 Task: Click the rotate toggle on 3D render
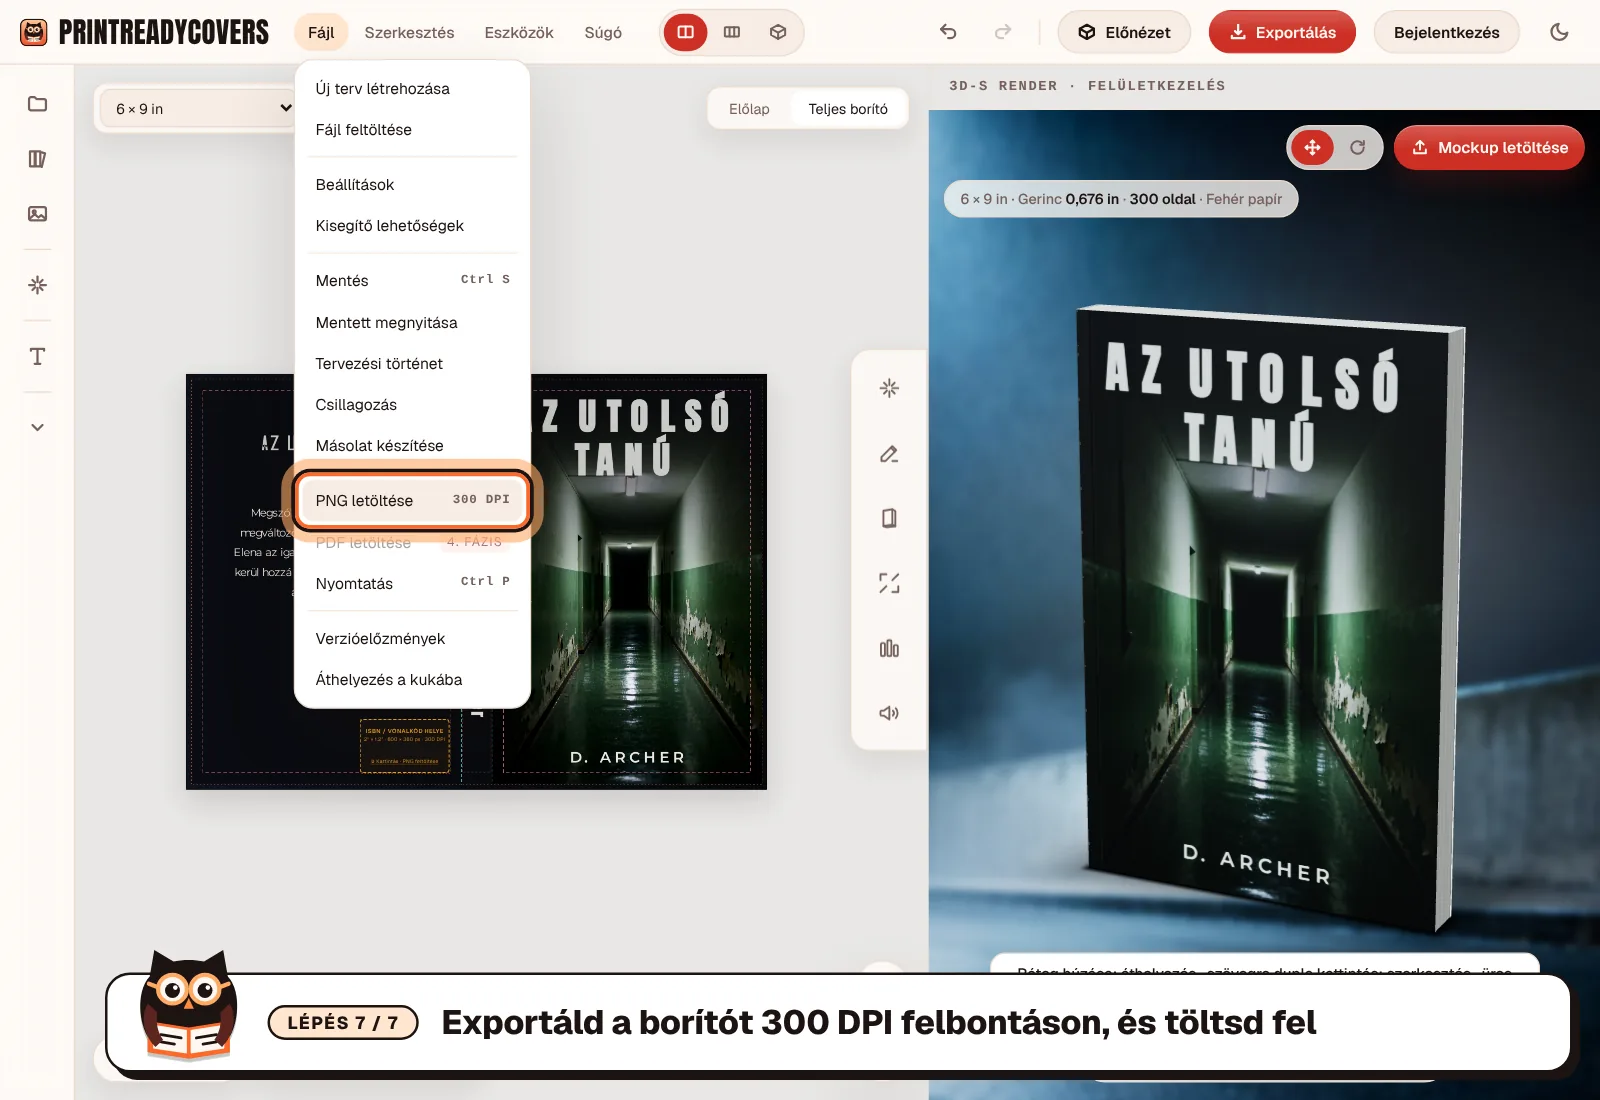1357,147
